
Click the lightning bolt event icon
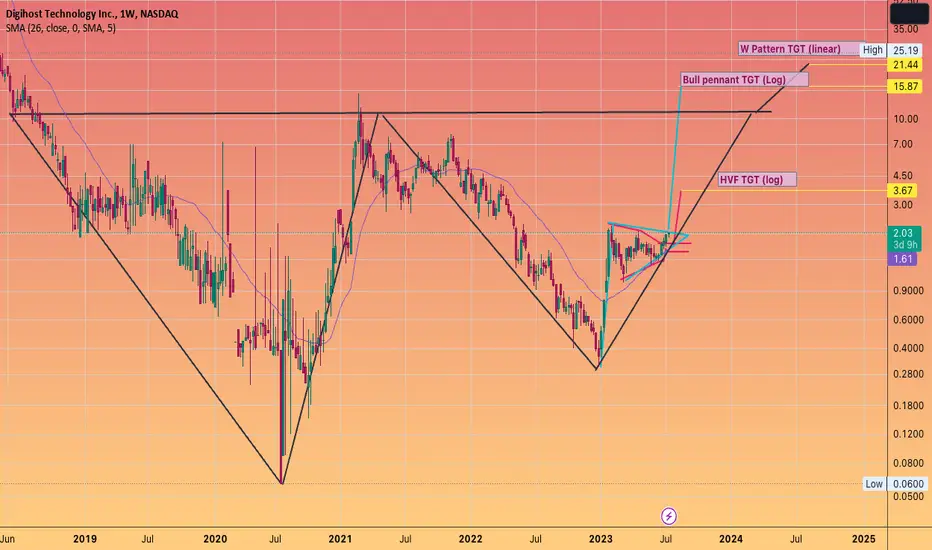pyautogui.click(x=669, y=516)
